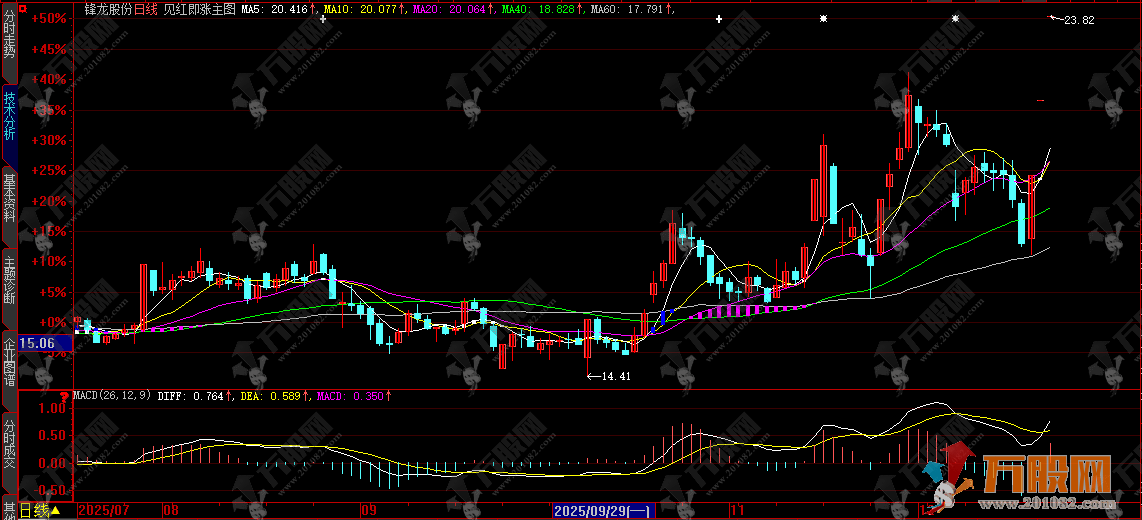
Task: Click the red up arrow after DIFF value
Action: [x=230, y=397]
